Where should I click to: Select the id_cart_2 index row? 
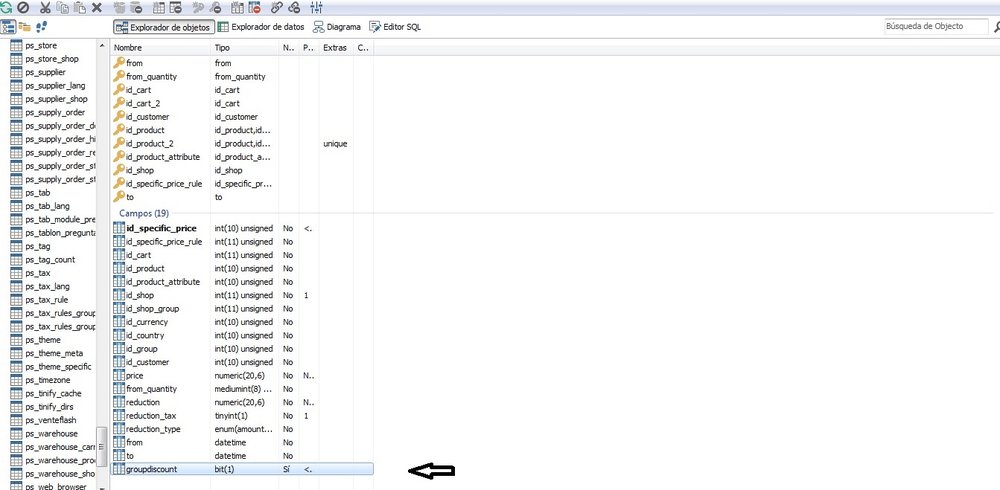(242, 103)
